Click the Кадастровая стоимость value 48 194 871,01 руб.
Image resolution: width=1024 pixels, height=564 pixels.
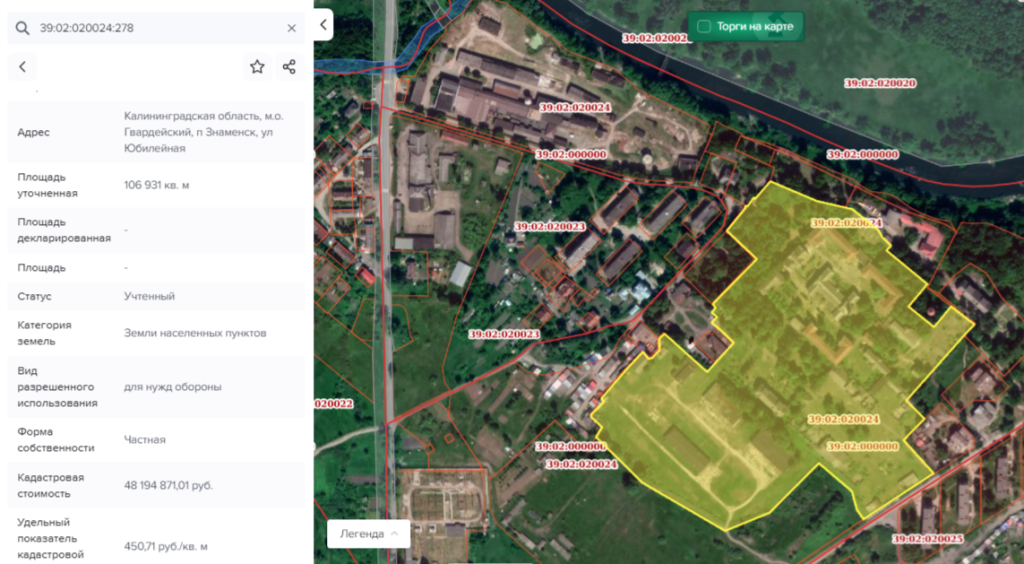coord(168,485)
